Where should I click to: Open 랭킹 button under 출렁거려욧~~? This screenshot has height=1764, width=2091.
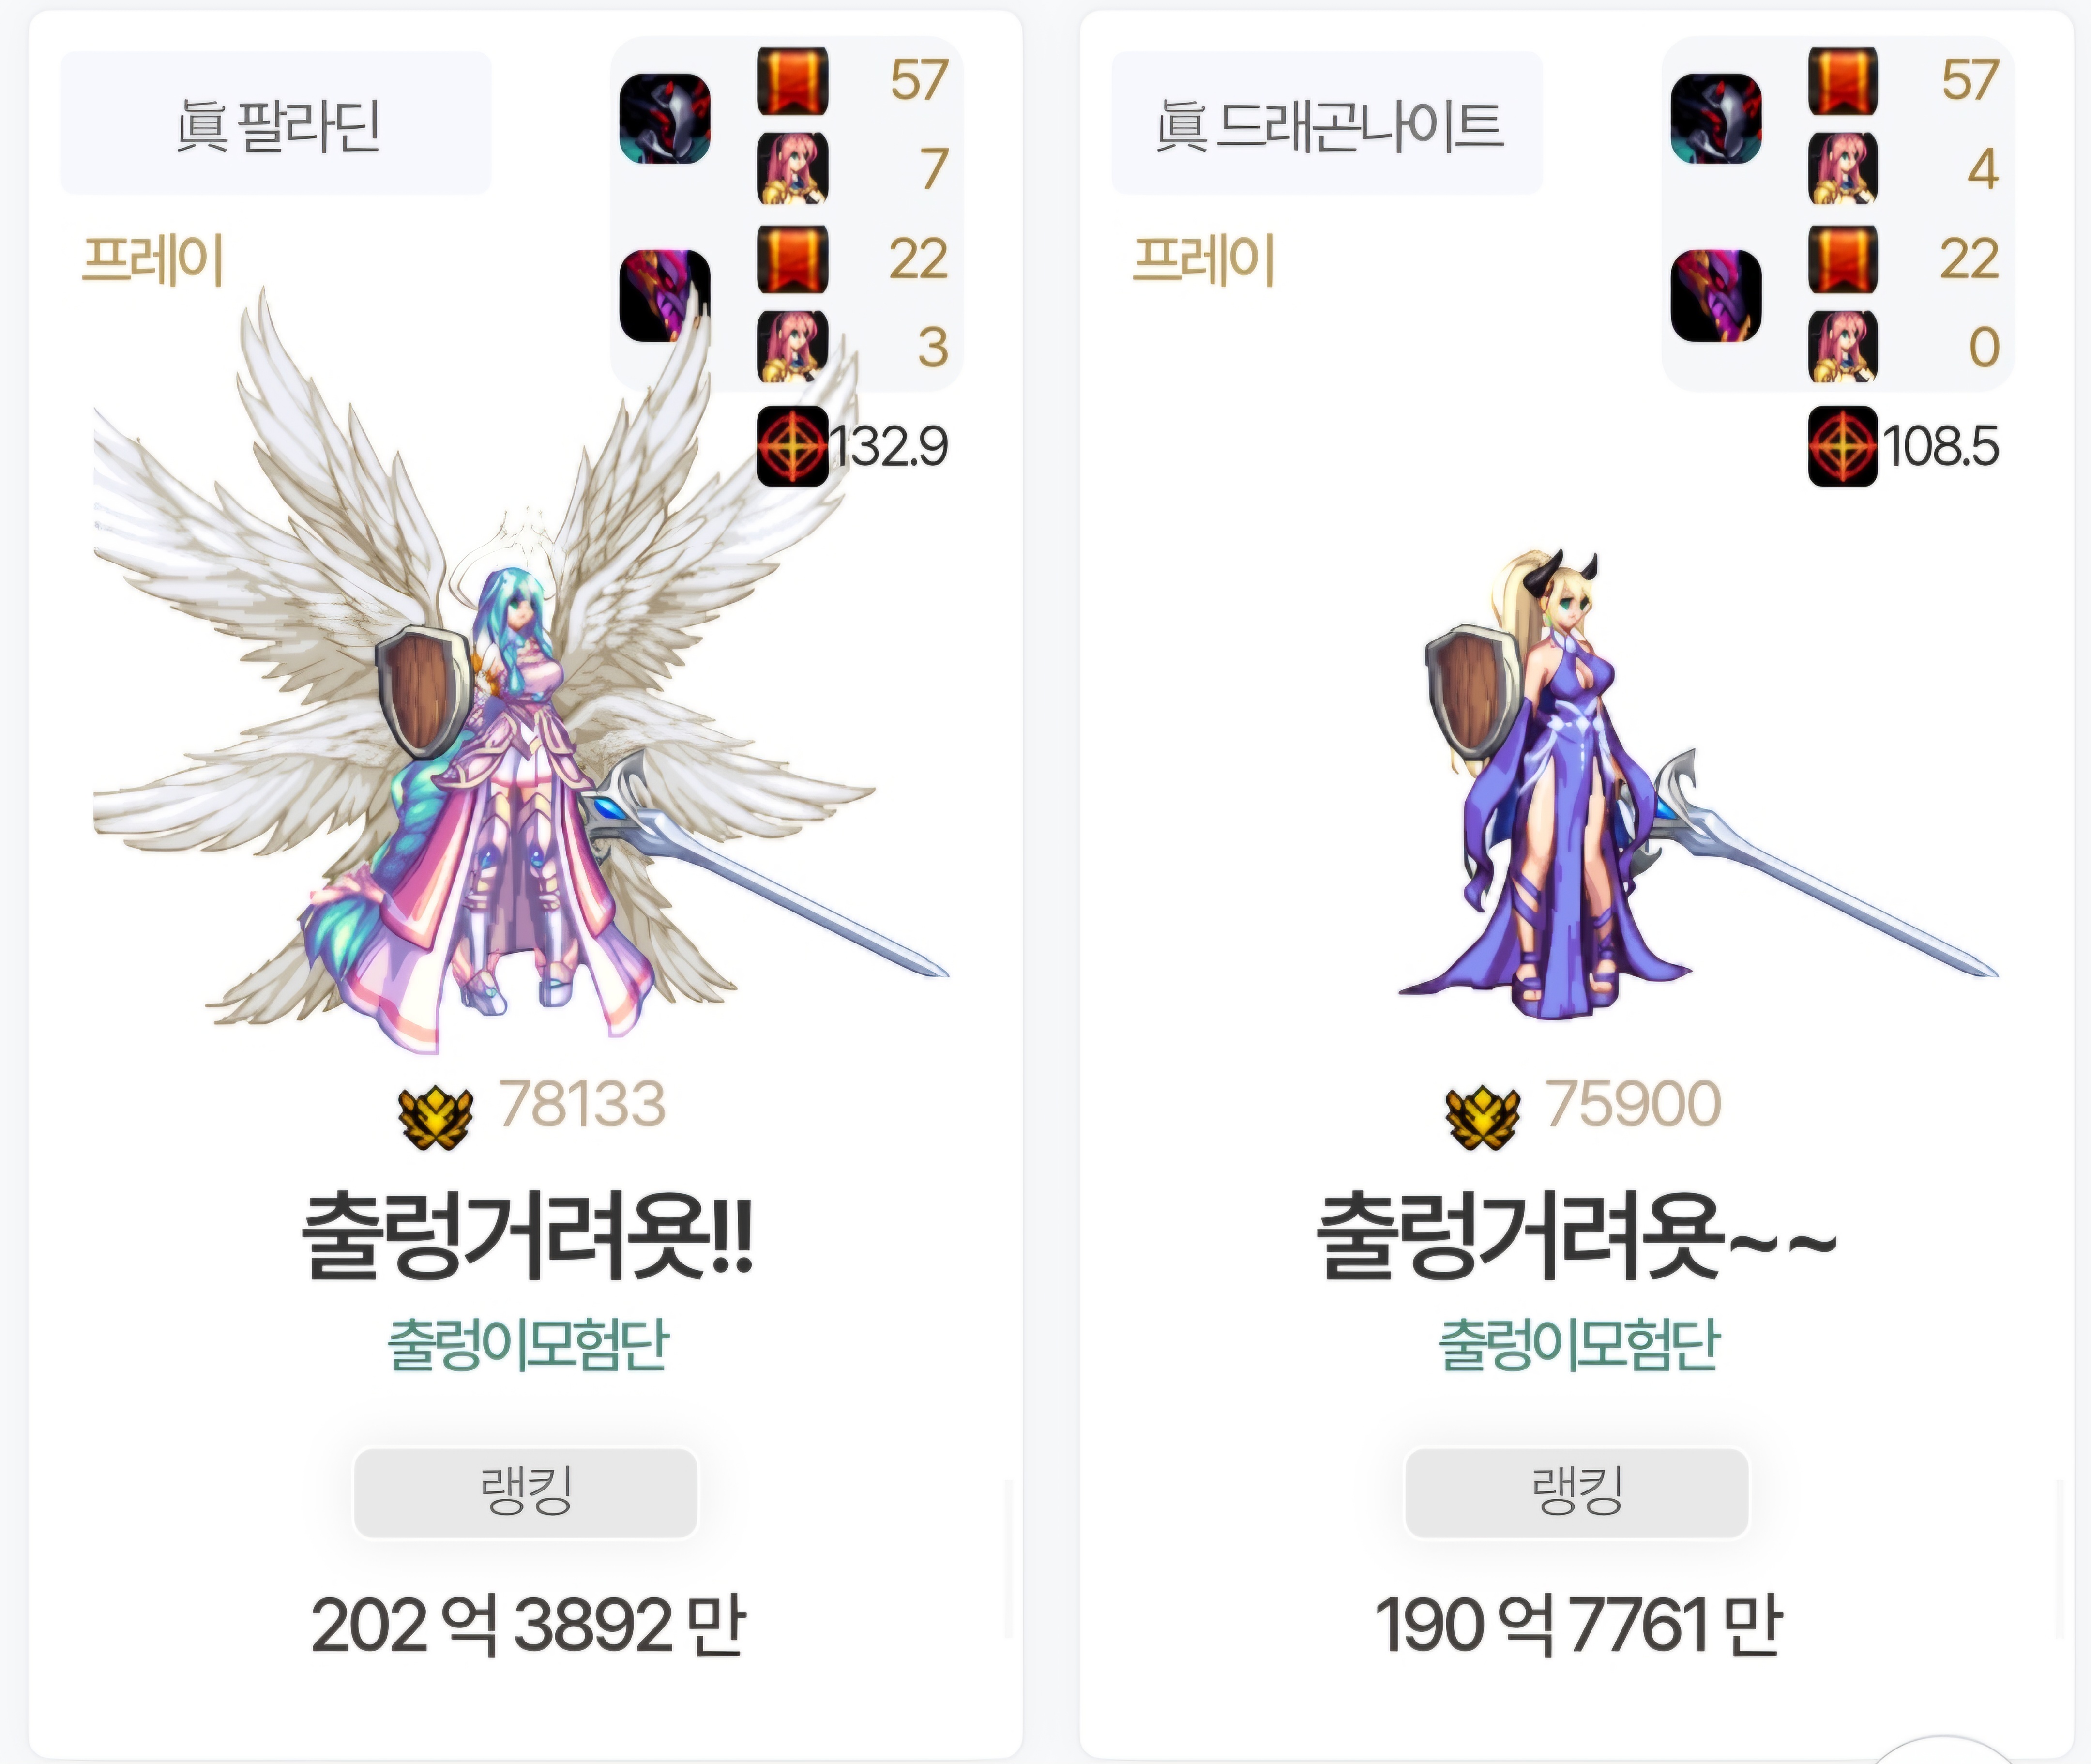(1577, 1493)
